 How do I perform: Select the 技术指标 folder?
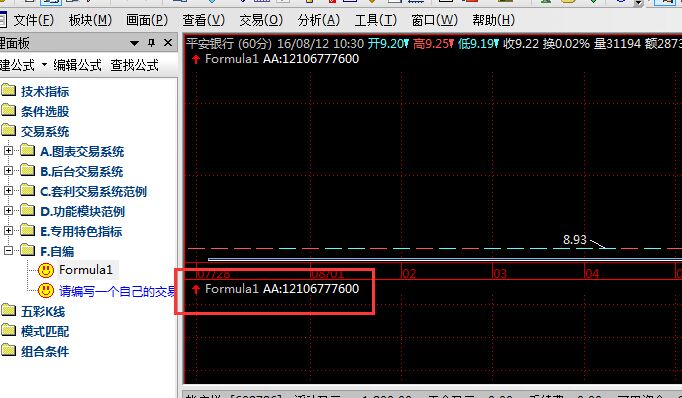pos(45,91)
